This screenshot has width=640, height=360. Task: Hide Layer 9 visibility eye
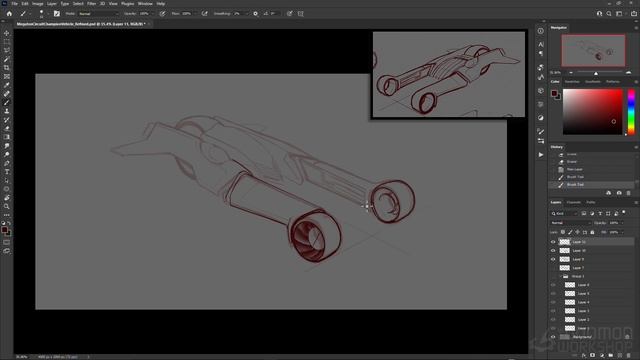click(553, 259)
